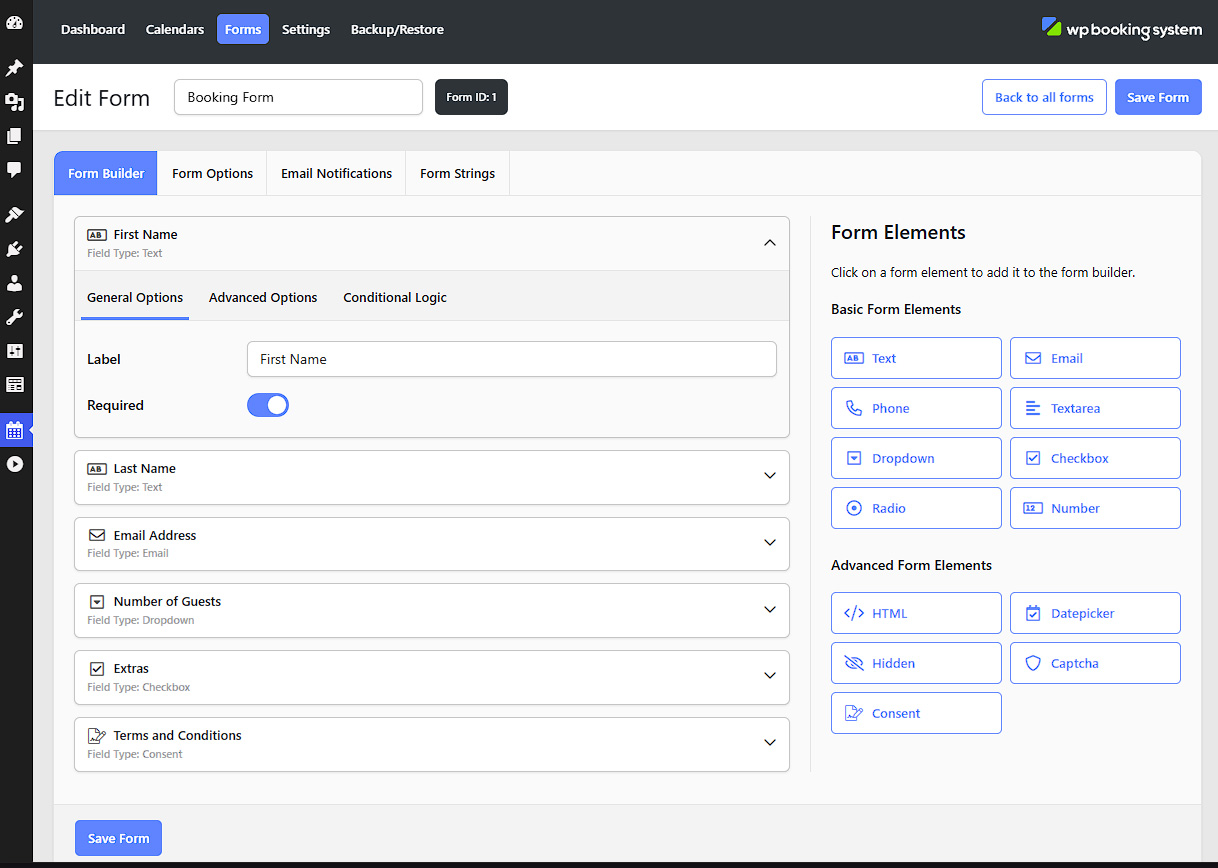Click the WP Booking System logo

coord(1121,29)
